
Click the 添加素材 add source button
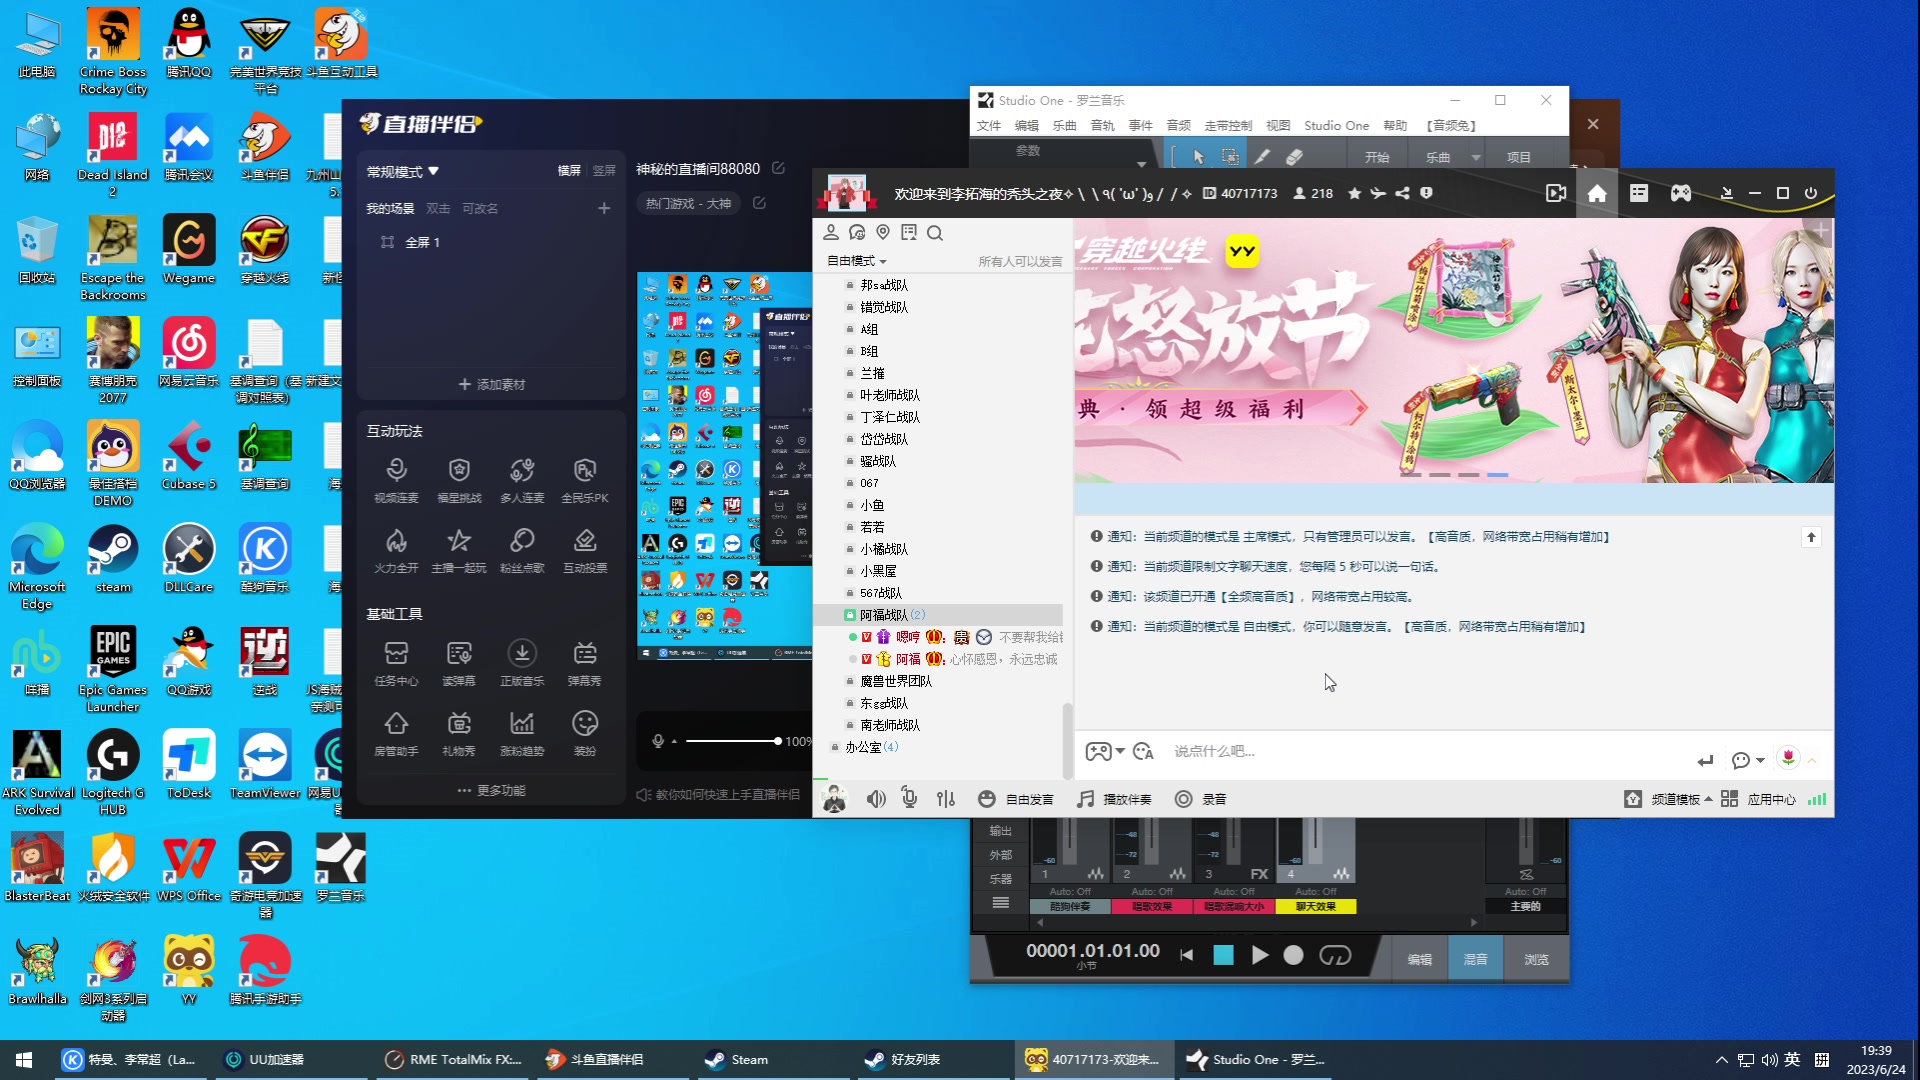491,384
